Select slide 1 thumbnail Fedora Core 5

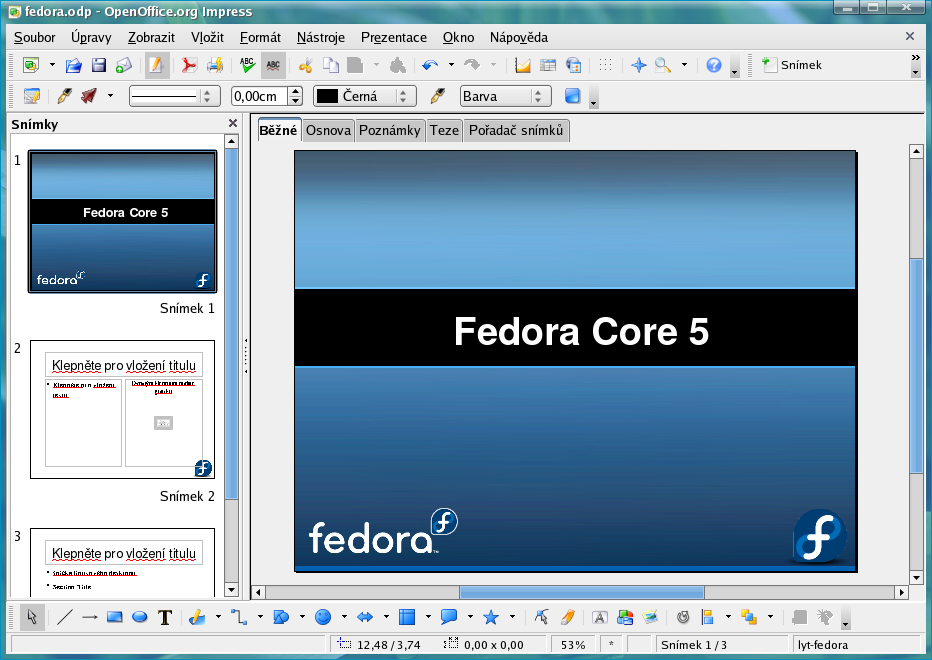(122, 221)
